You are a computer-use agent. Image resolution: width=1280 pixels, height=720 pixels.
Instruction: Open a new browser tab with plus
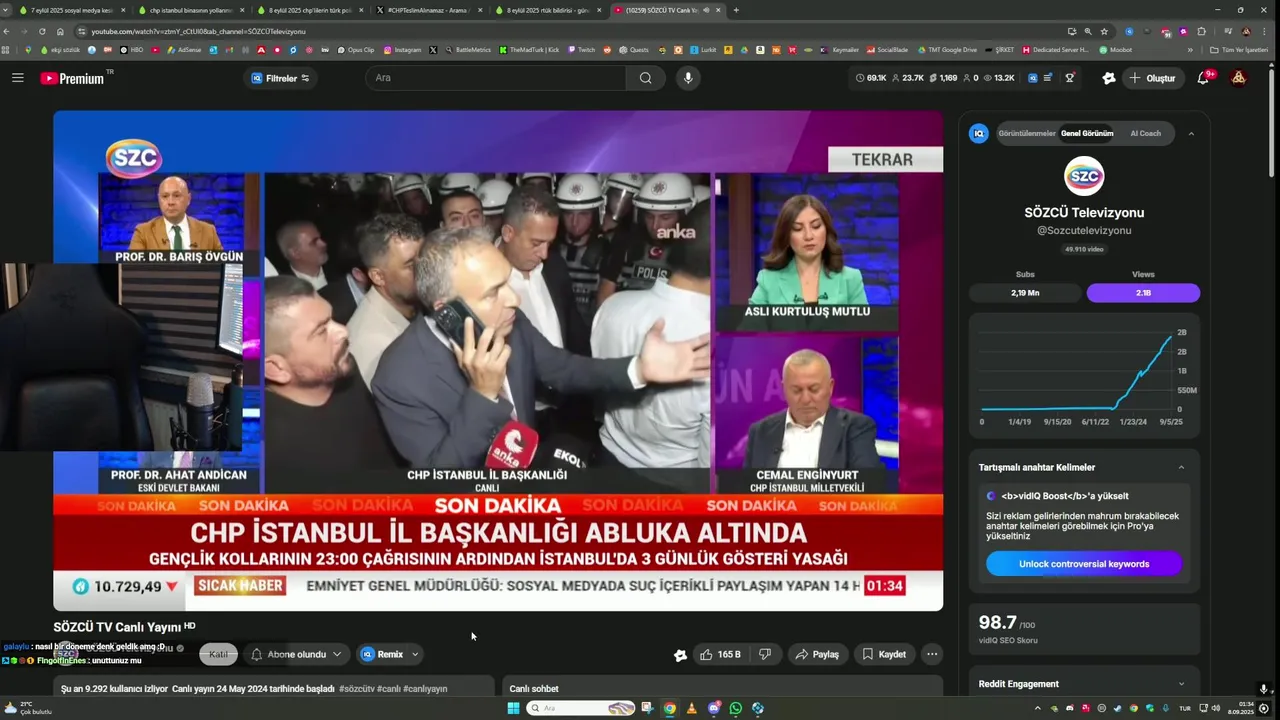point(736,10)
